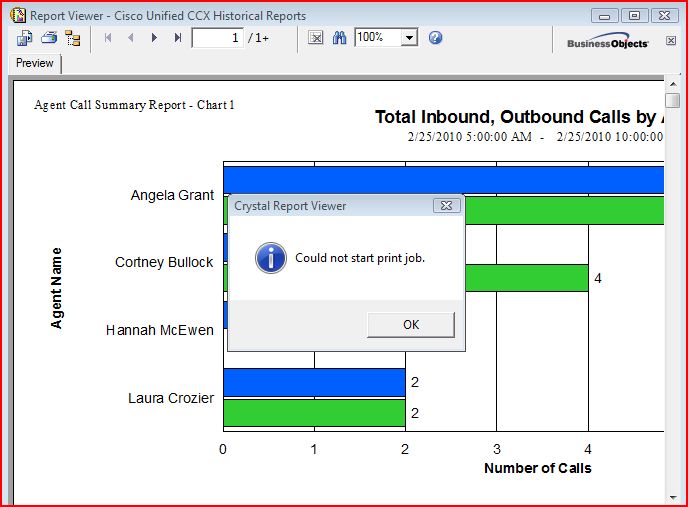Screen dimensions: 688x507
Task: Click the '/ 1+' page count text
Action: click(x=258, y=38)
